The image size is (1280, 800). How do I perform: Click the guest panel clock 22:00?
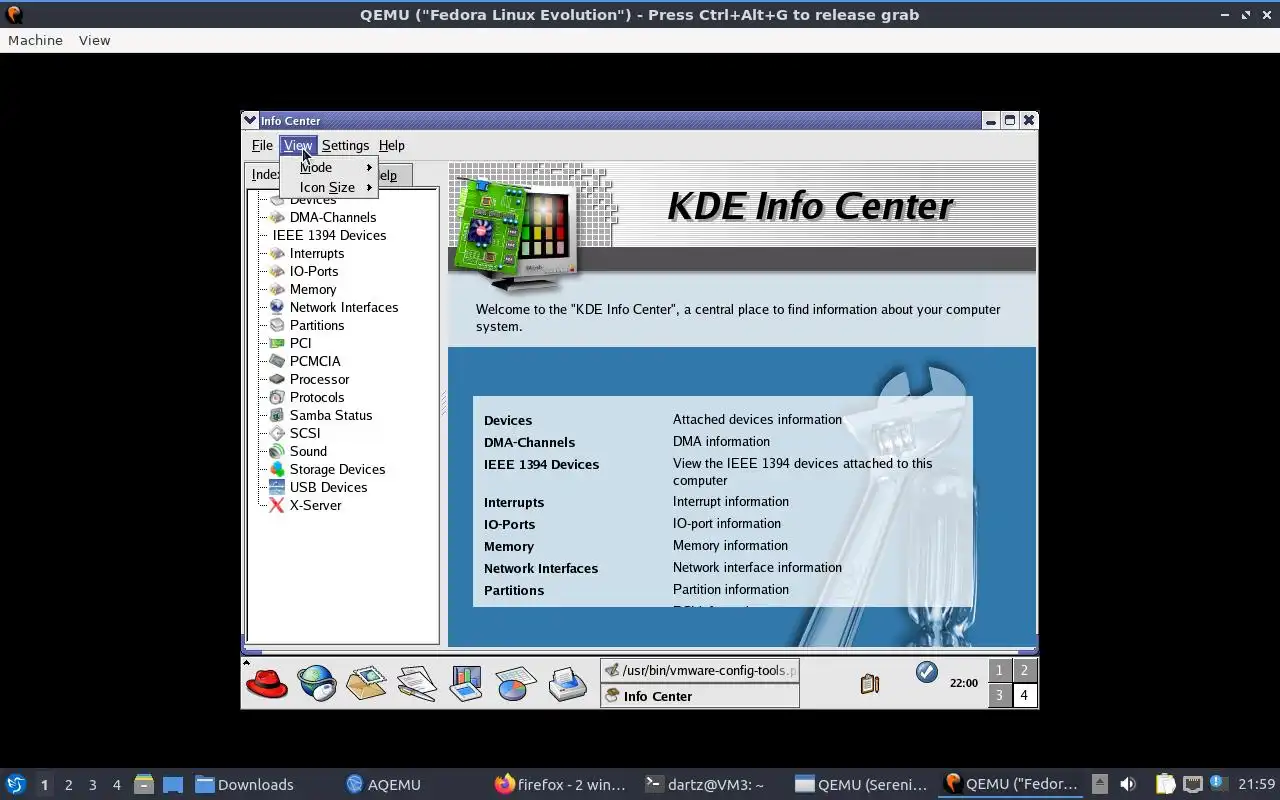pyautogui.click(x=964, y=683)
